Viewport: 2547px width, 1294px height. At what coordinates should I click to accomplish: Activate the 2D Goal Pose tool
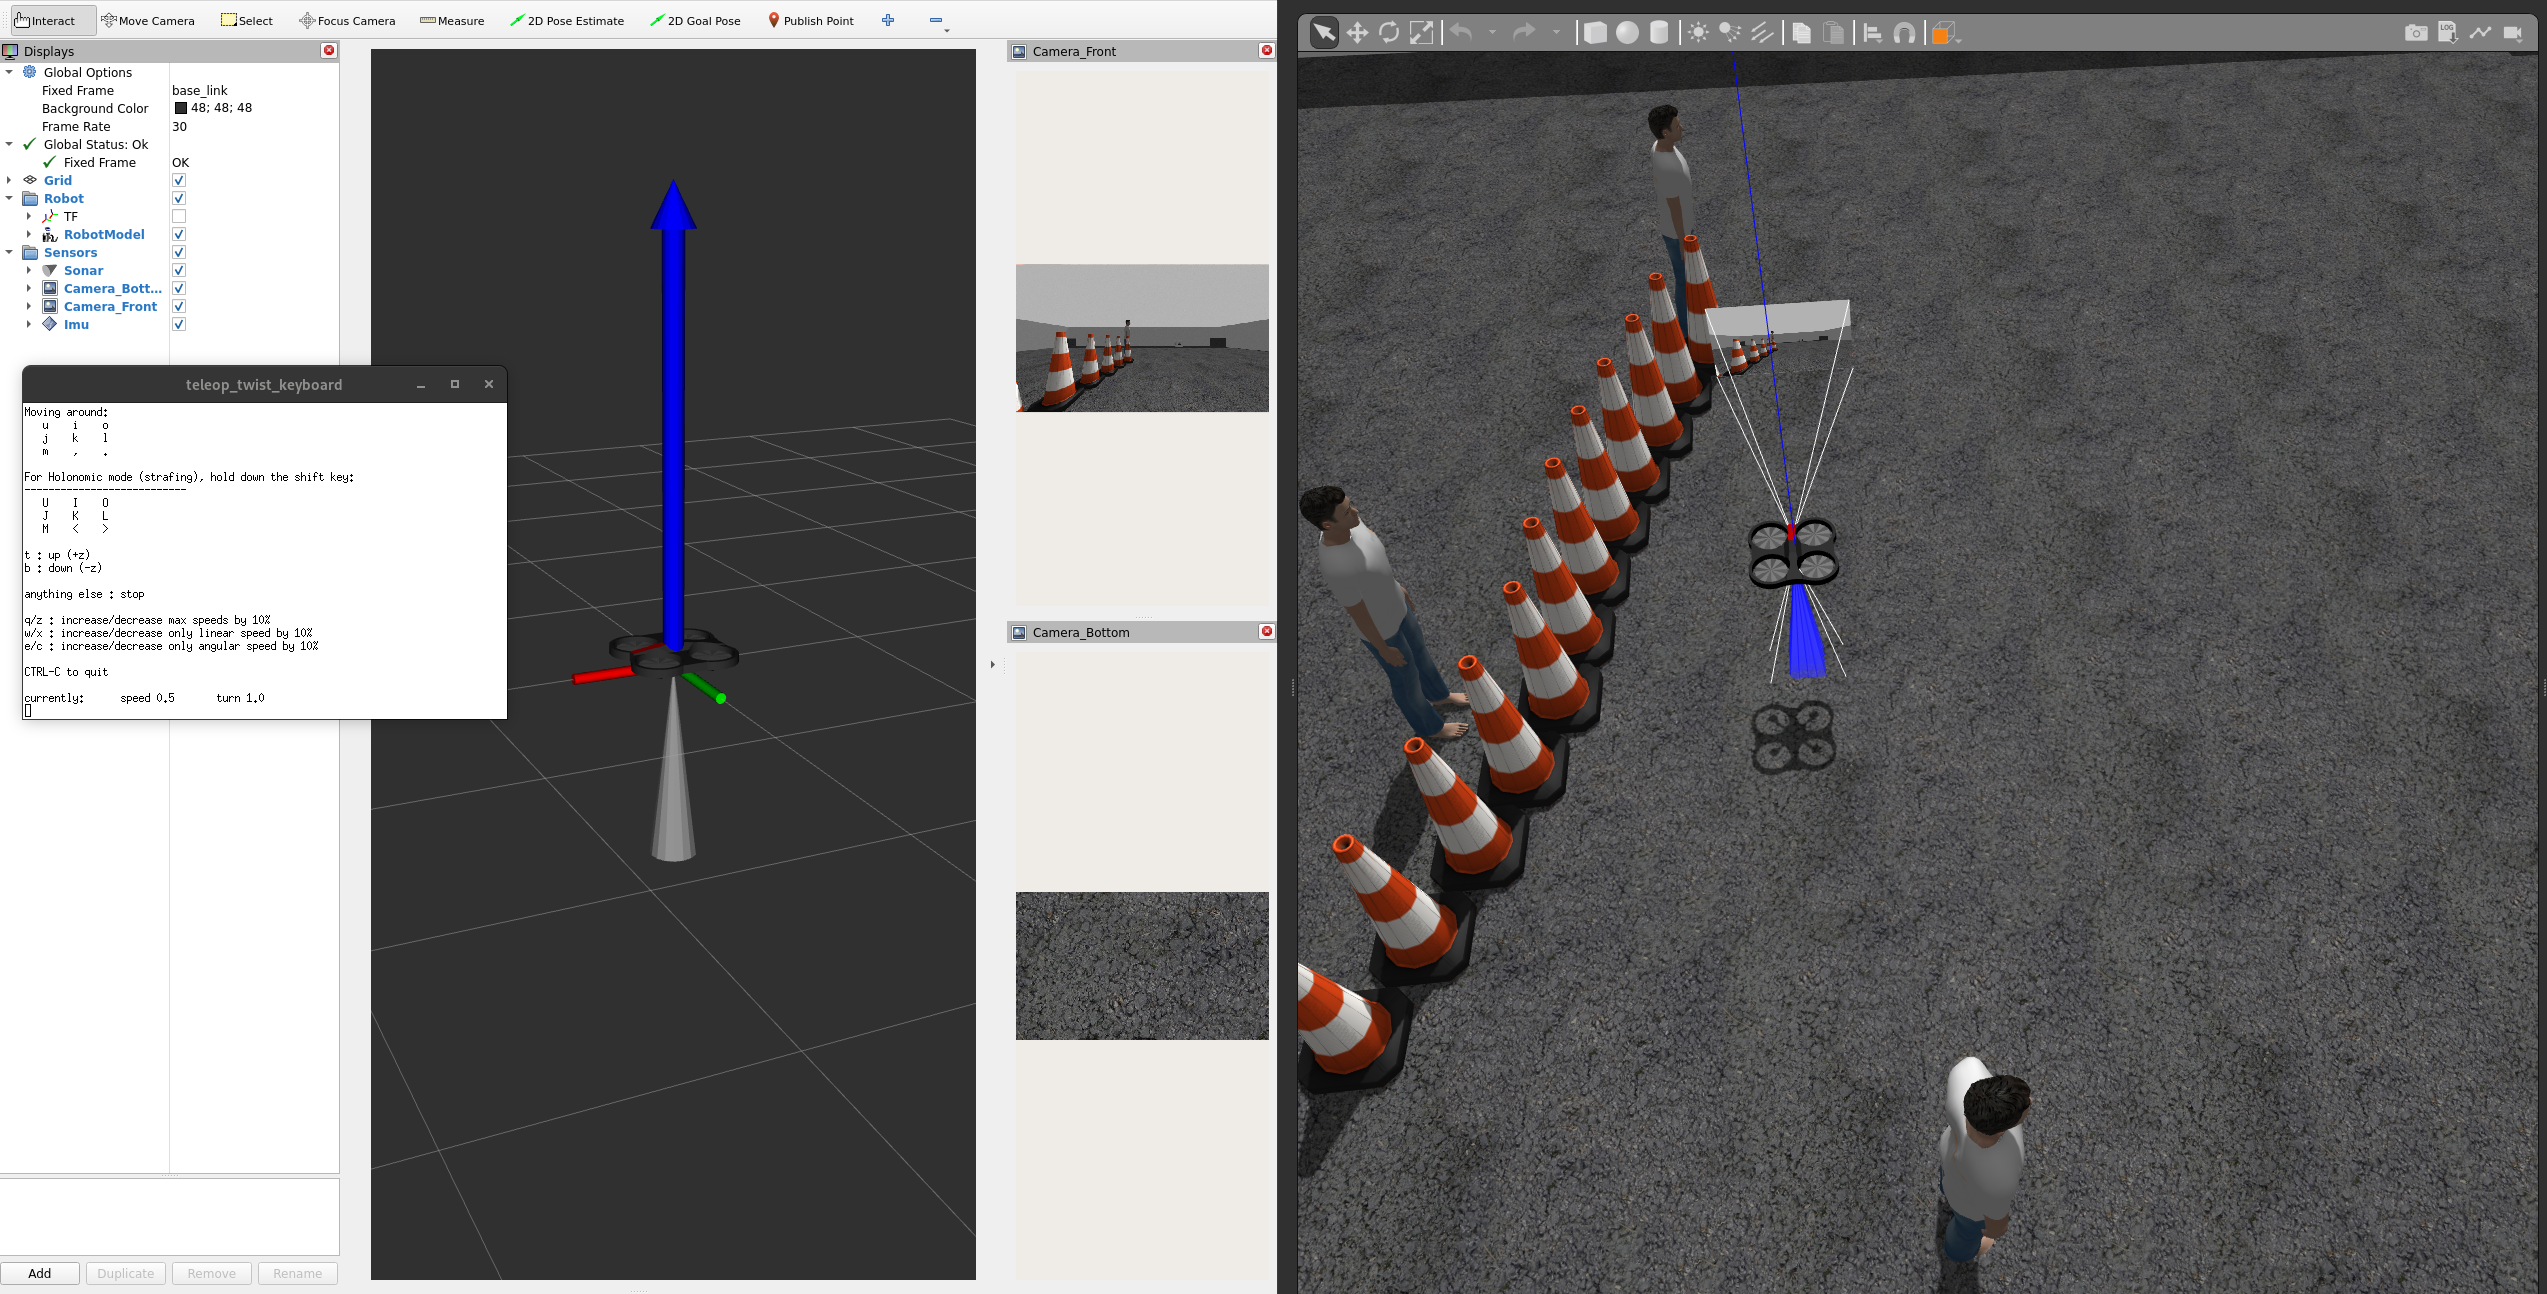point(695,20)
